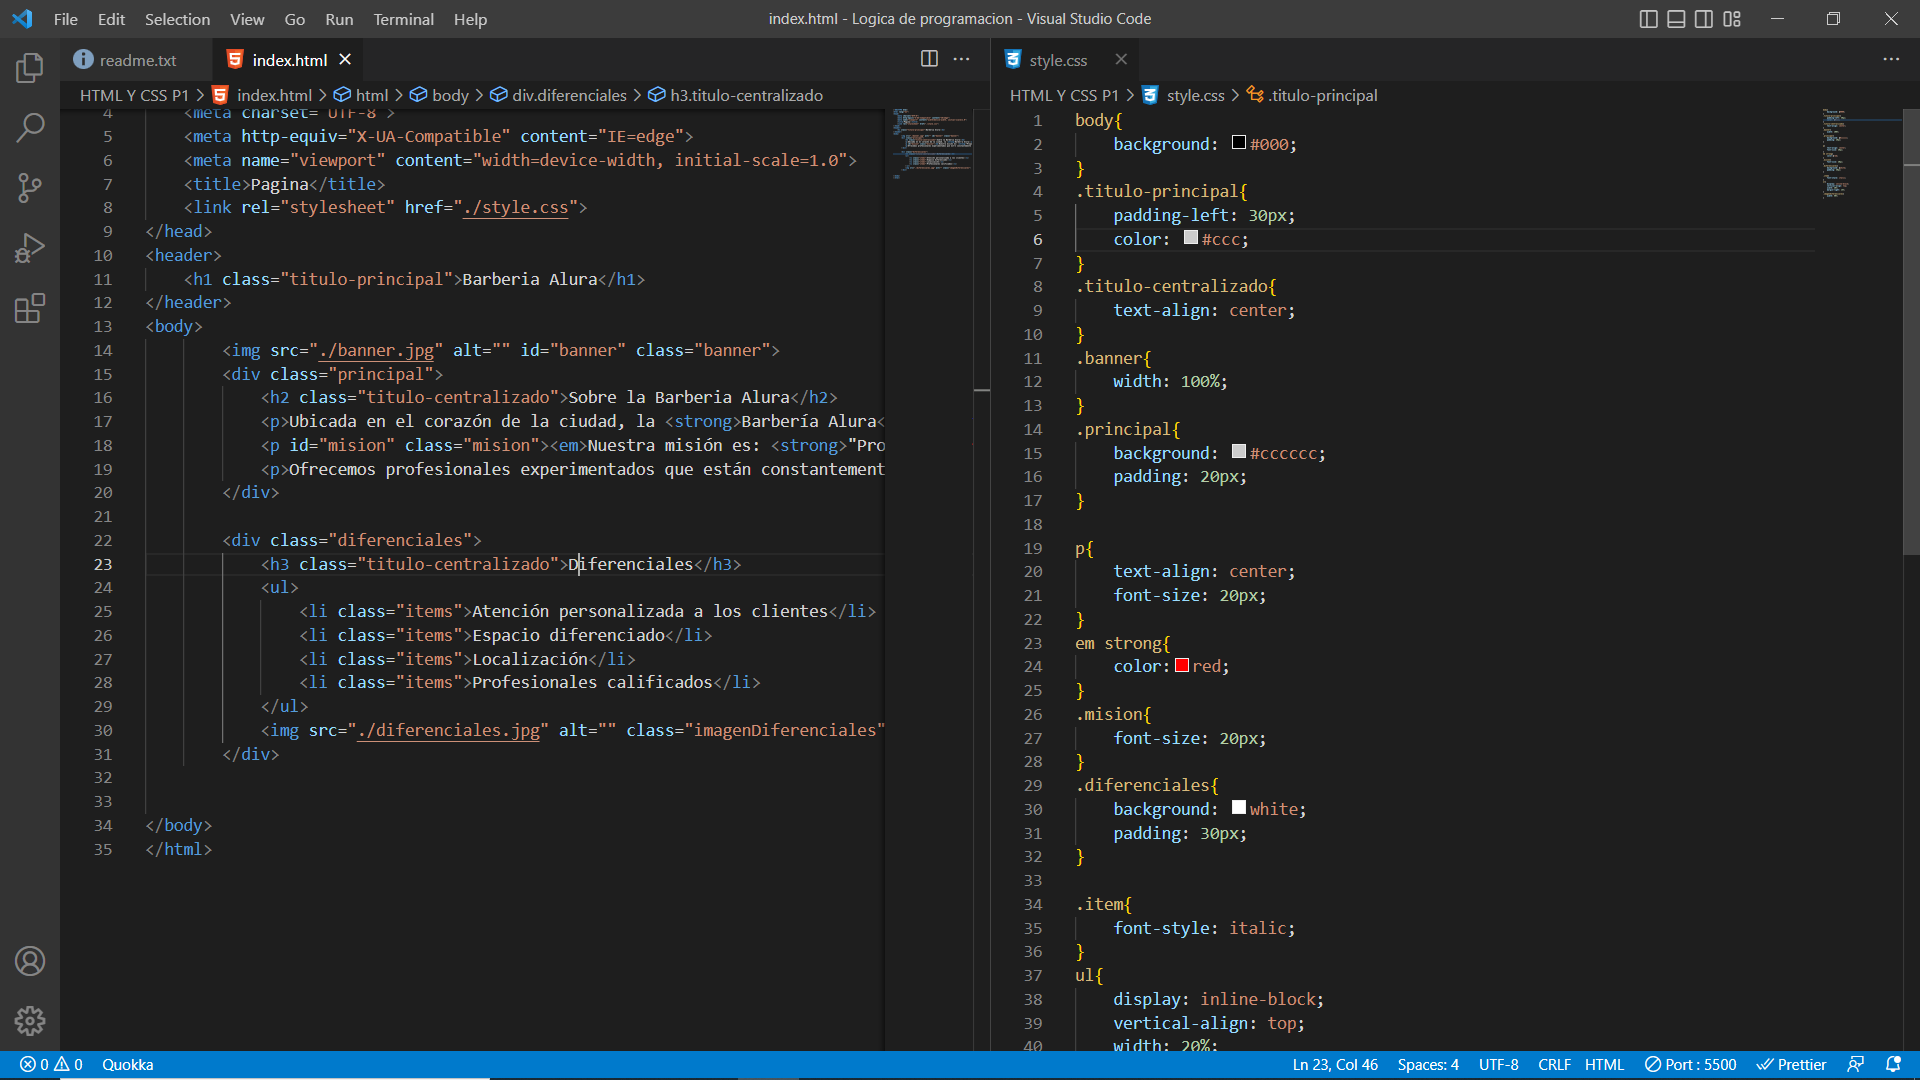
Task: Toggle secondary side bar layout icon
Action: click(x=1704, y=19)
